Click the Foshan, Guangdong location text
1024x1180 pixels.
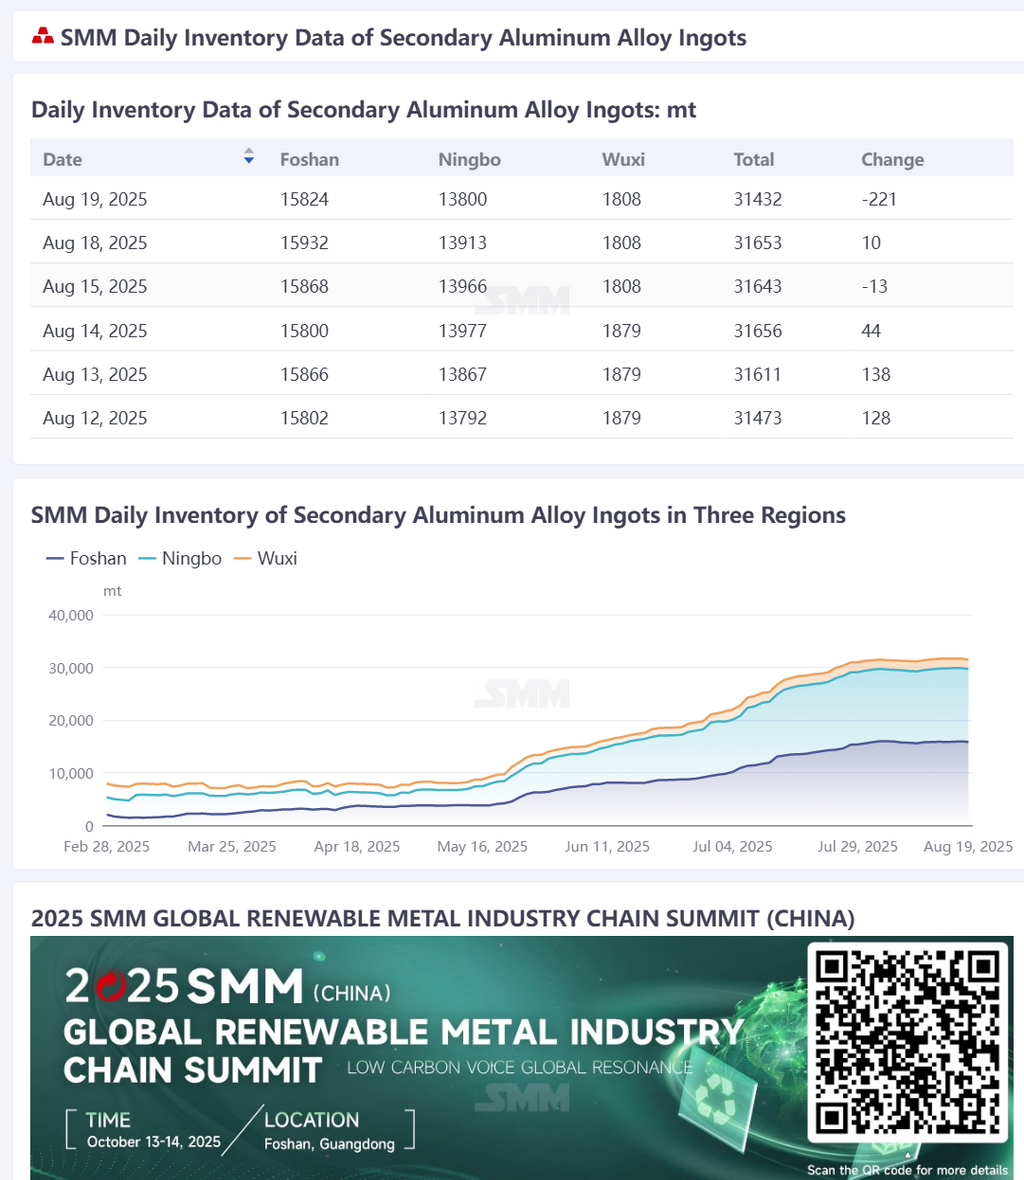330,1144
